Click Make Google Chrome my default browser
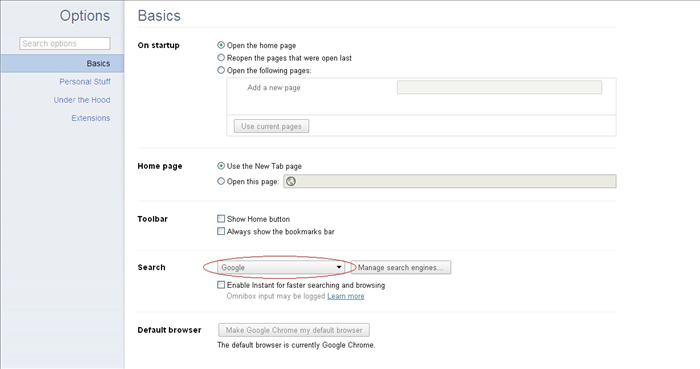 294,330
